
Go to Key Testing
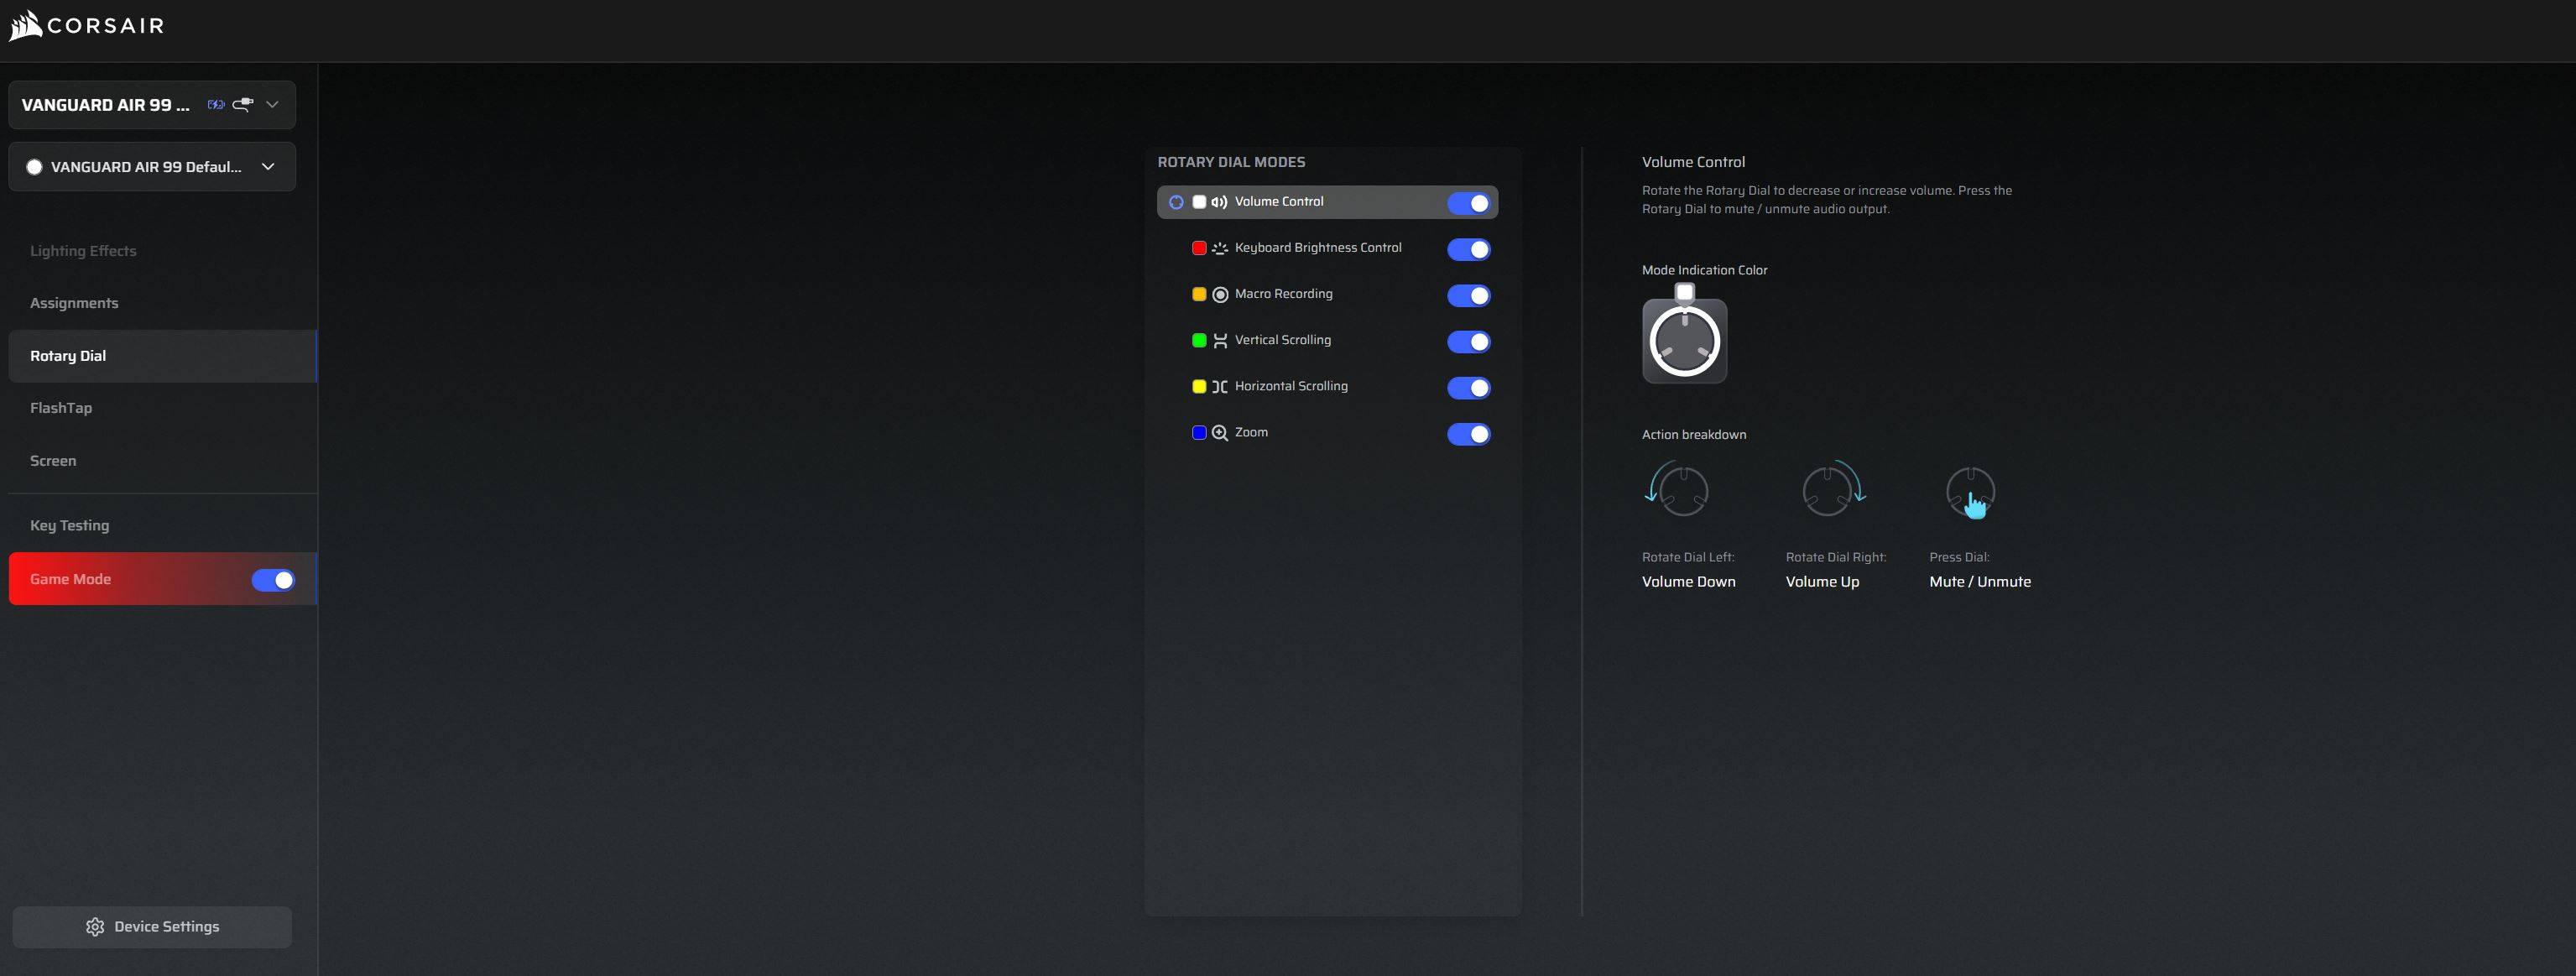pyautogui.click(x=70, y=526)
